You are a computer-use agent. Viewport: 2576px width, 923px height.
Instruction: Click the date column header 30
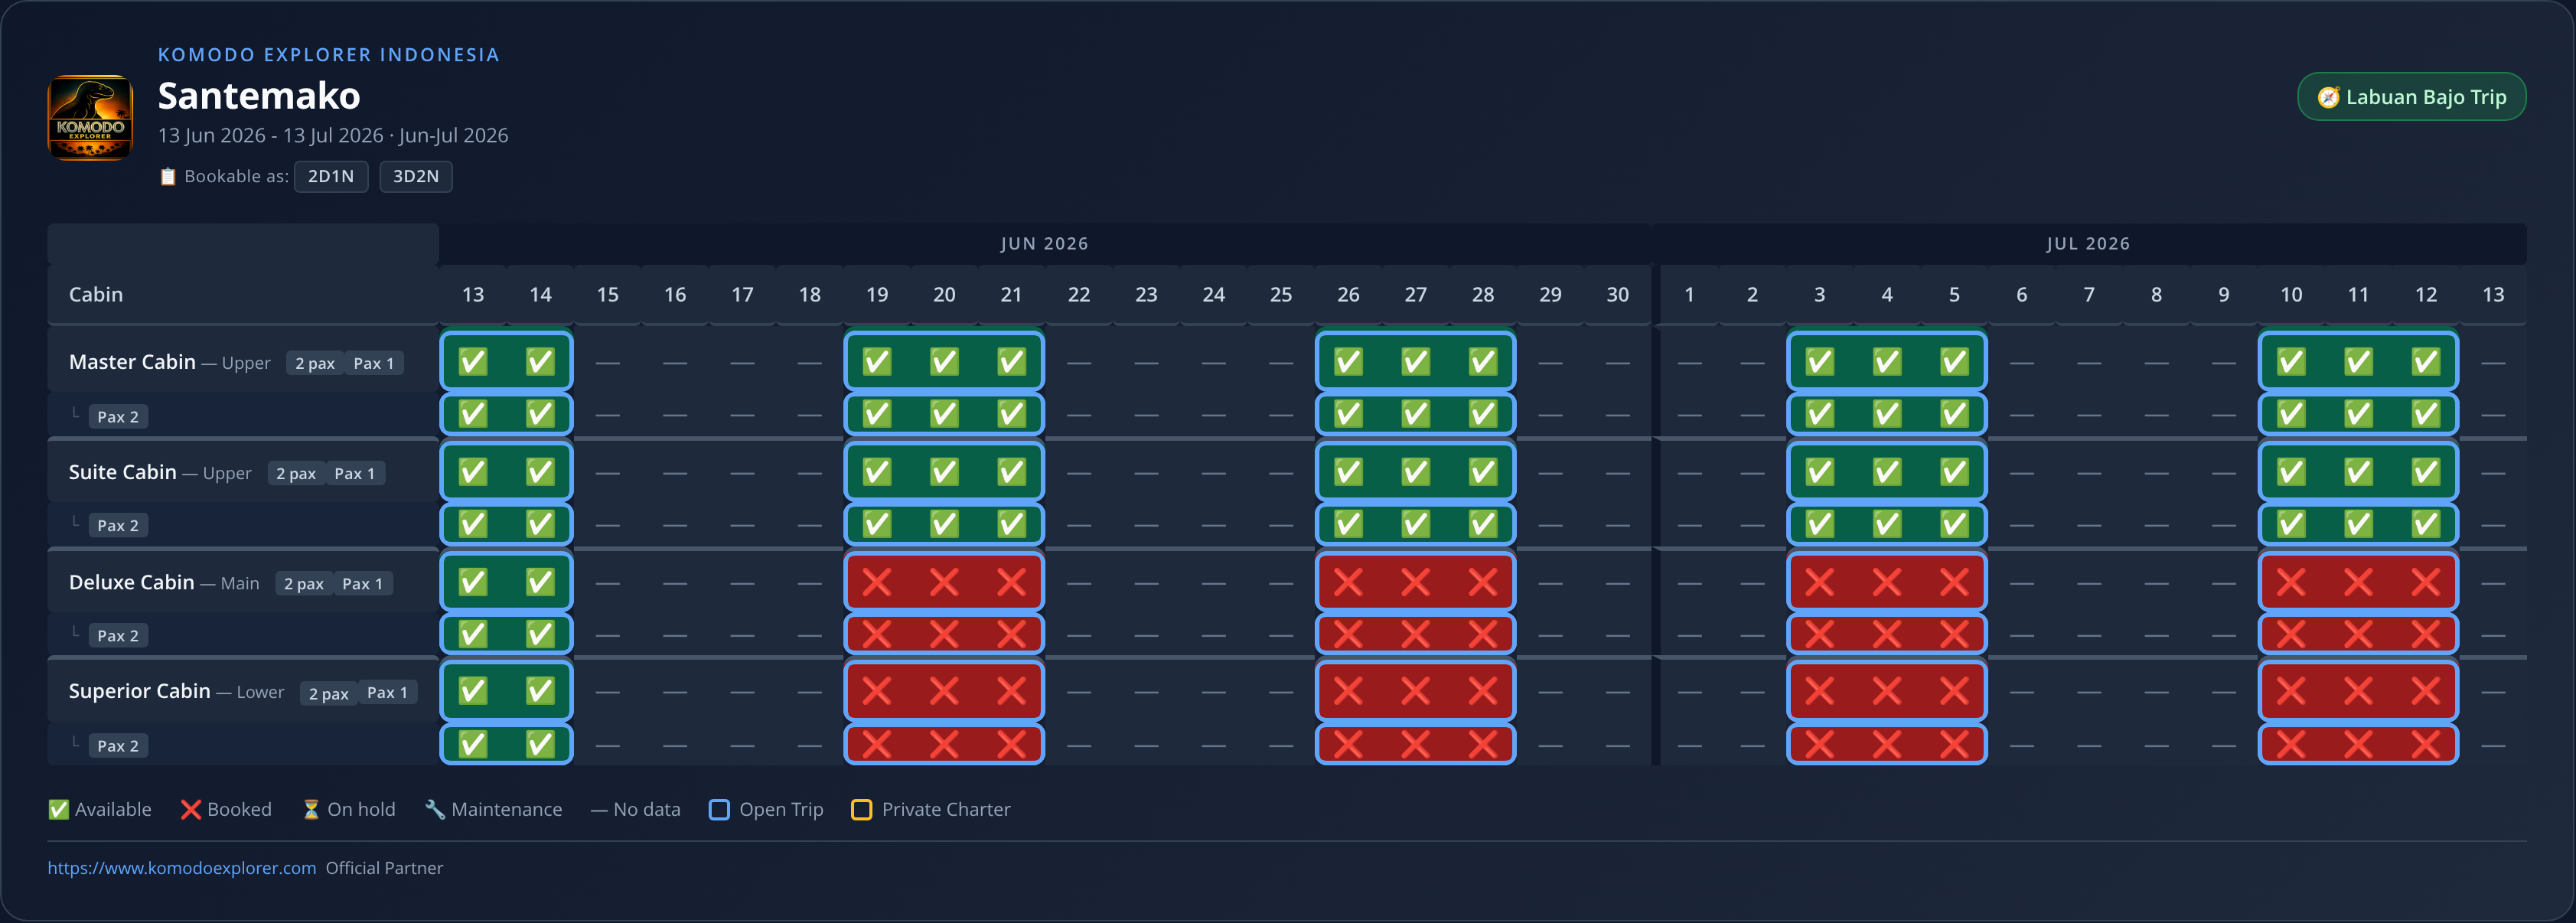(1617, 294)
